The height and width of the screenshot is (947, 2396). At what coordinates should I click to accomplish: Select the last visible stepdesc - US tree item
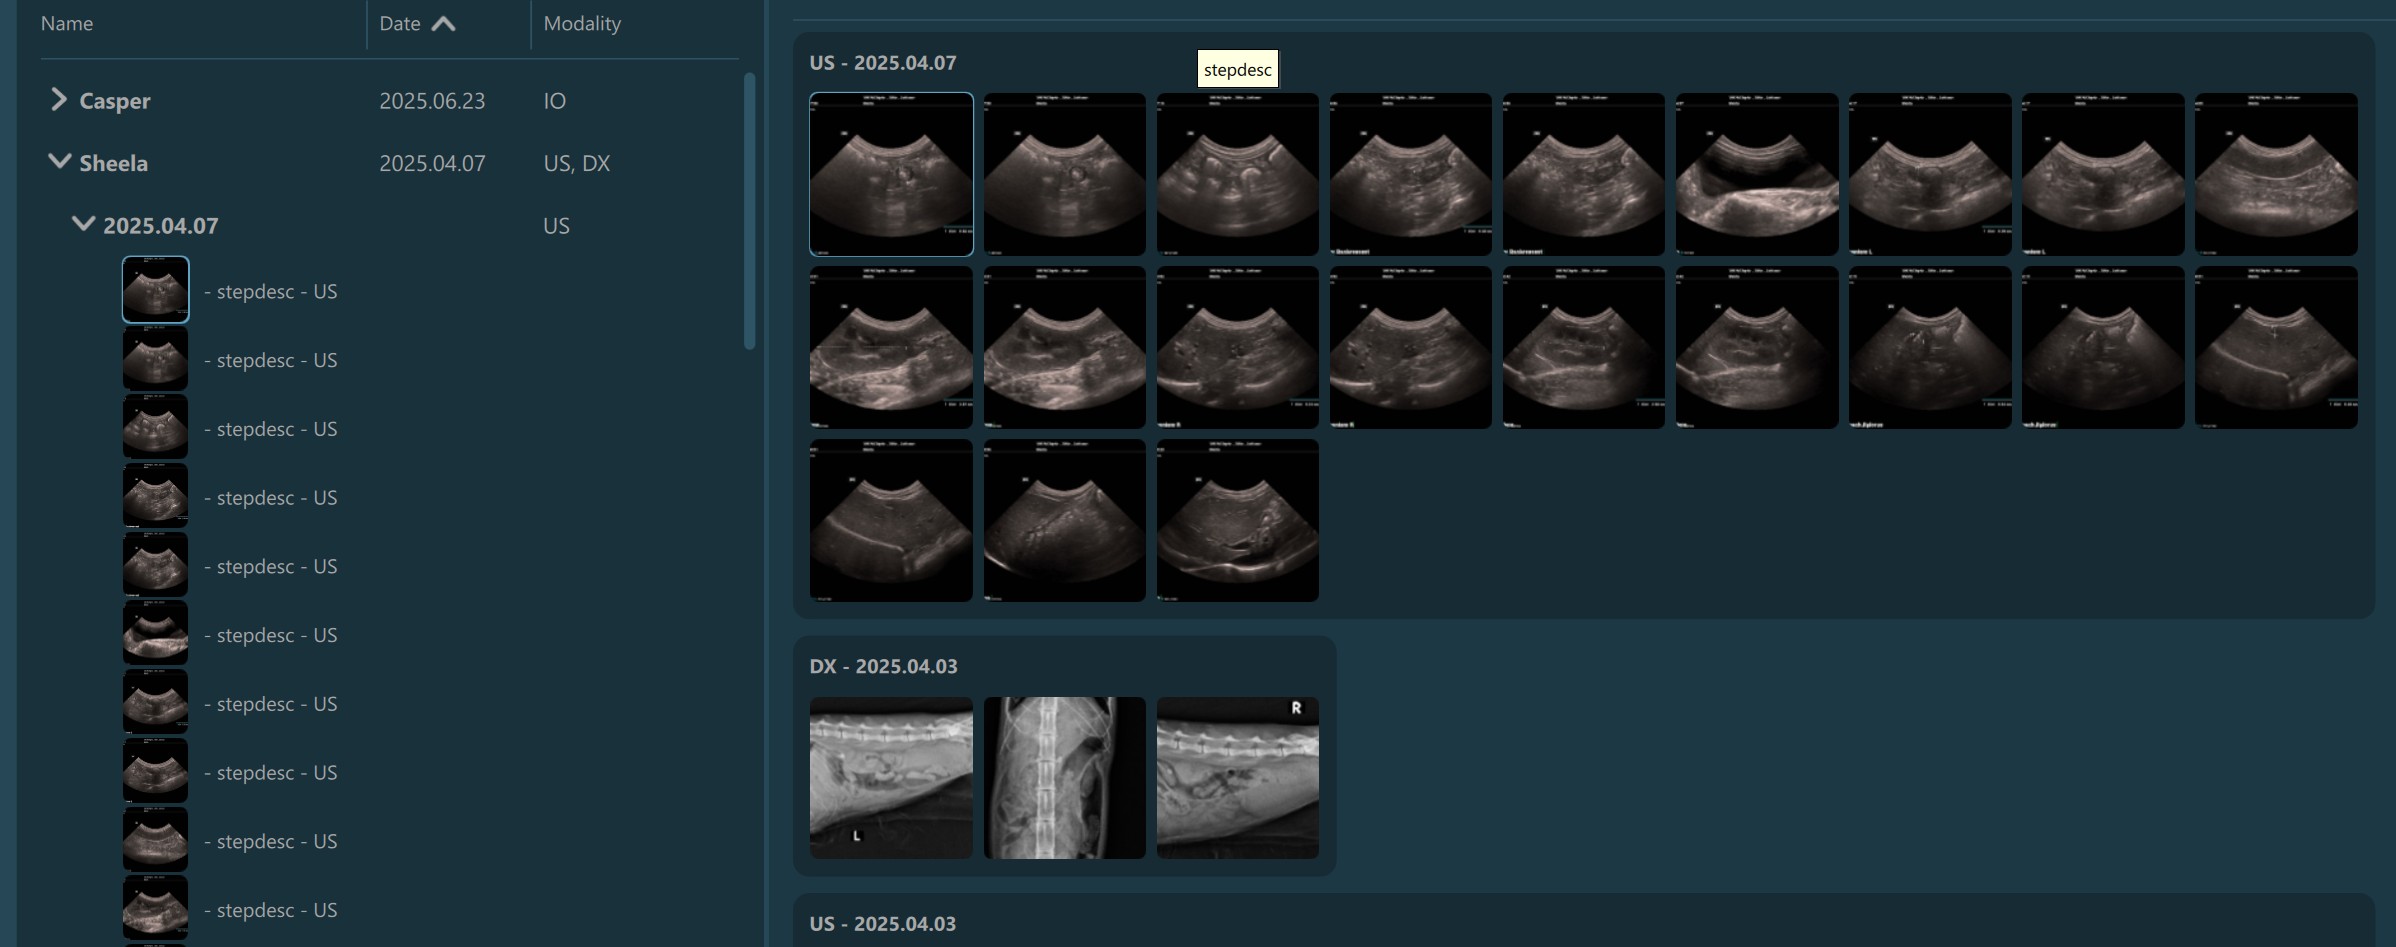pos(270,910)
